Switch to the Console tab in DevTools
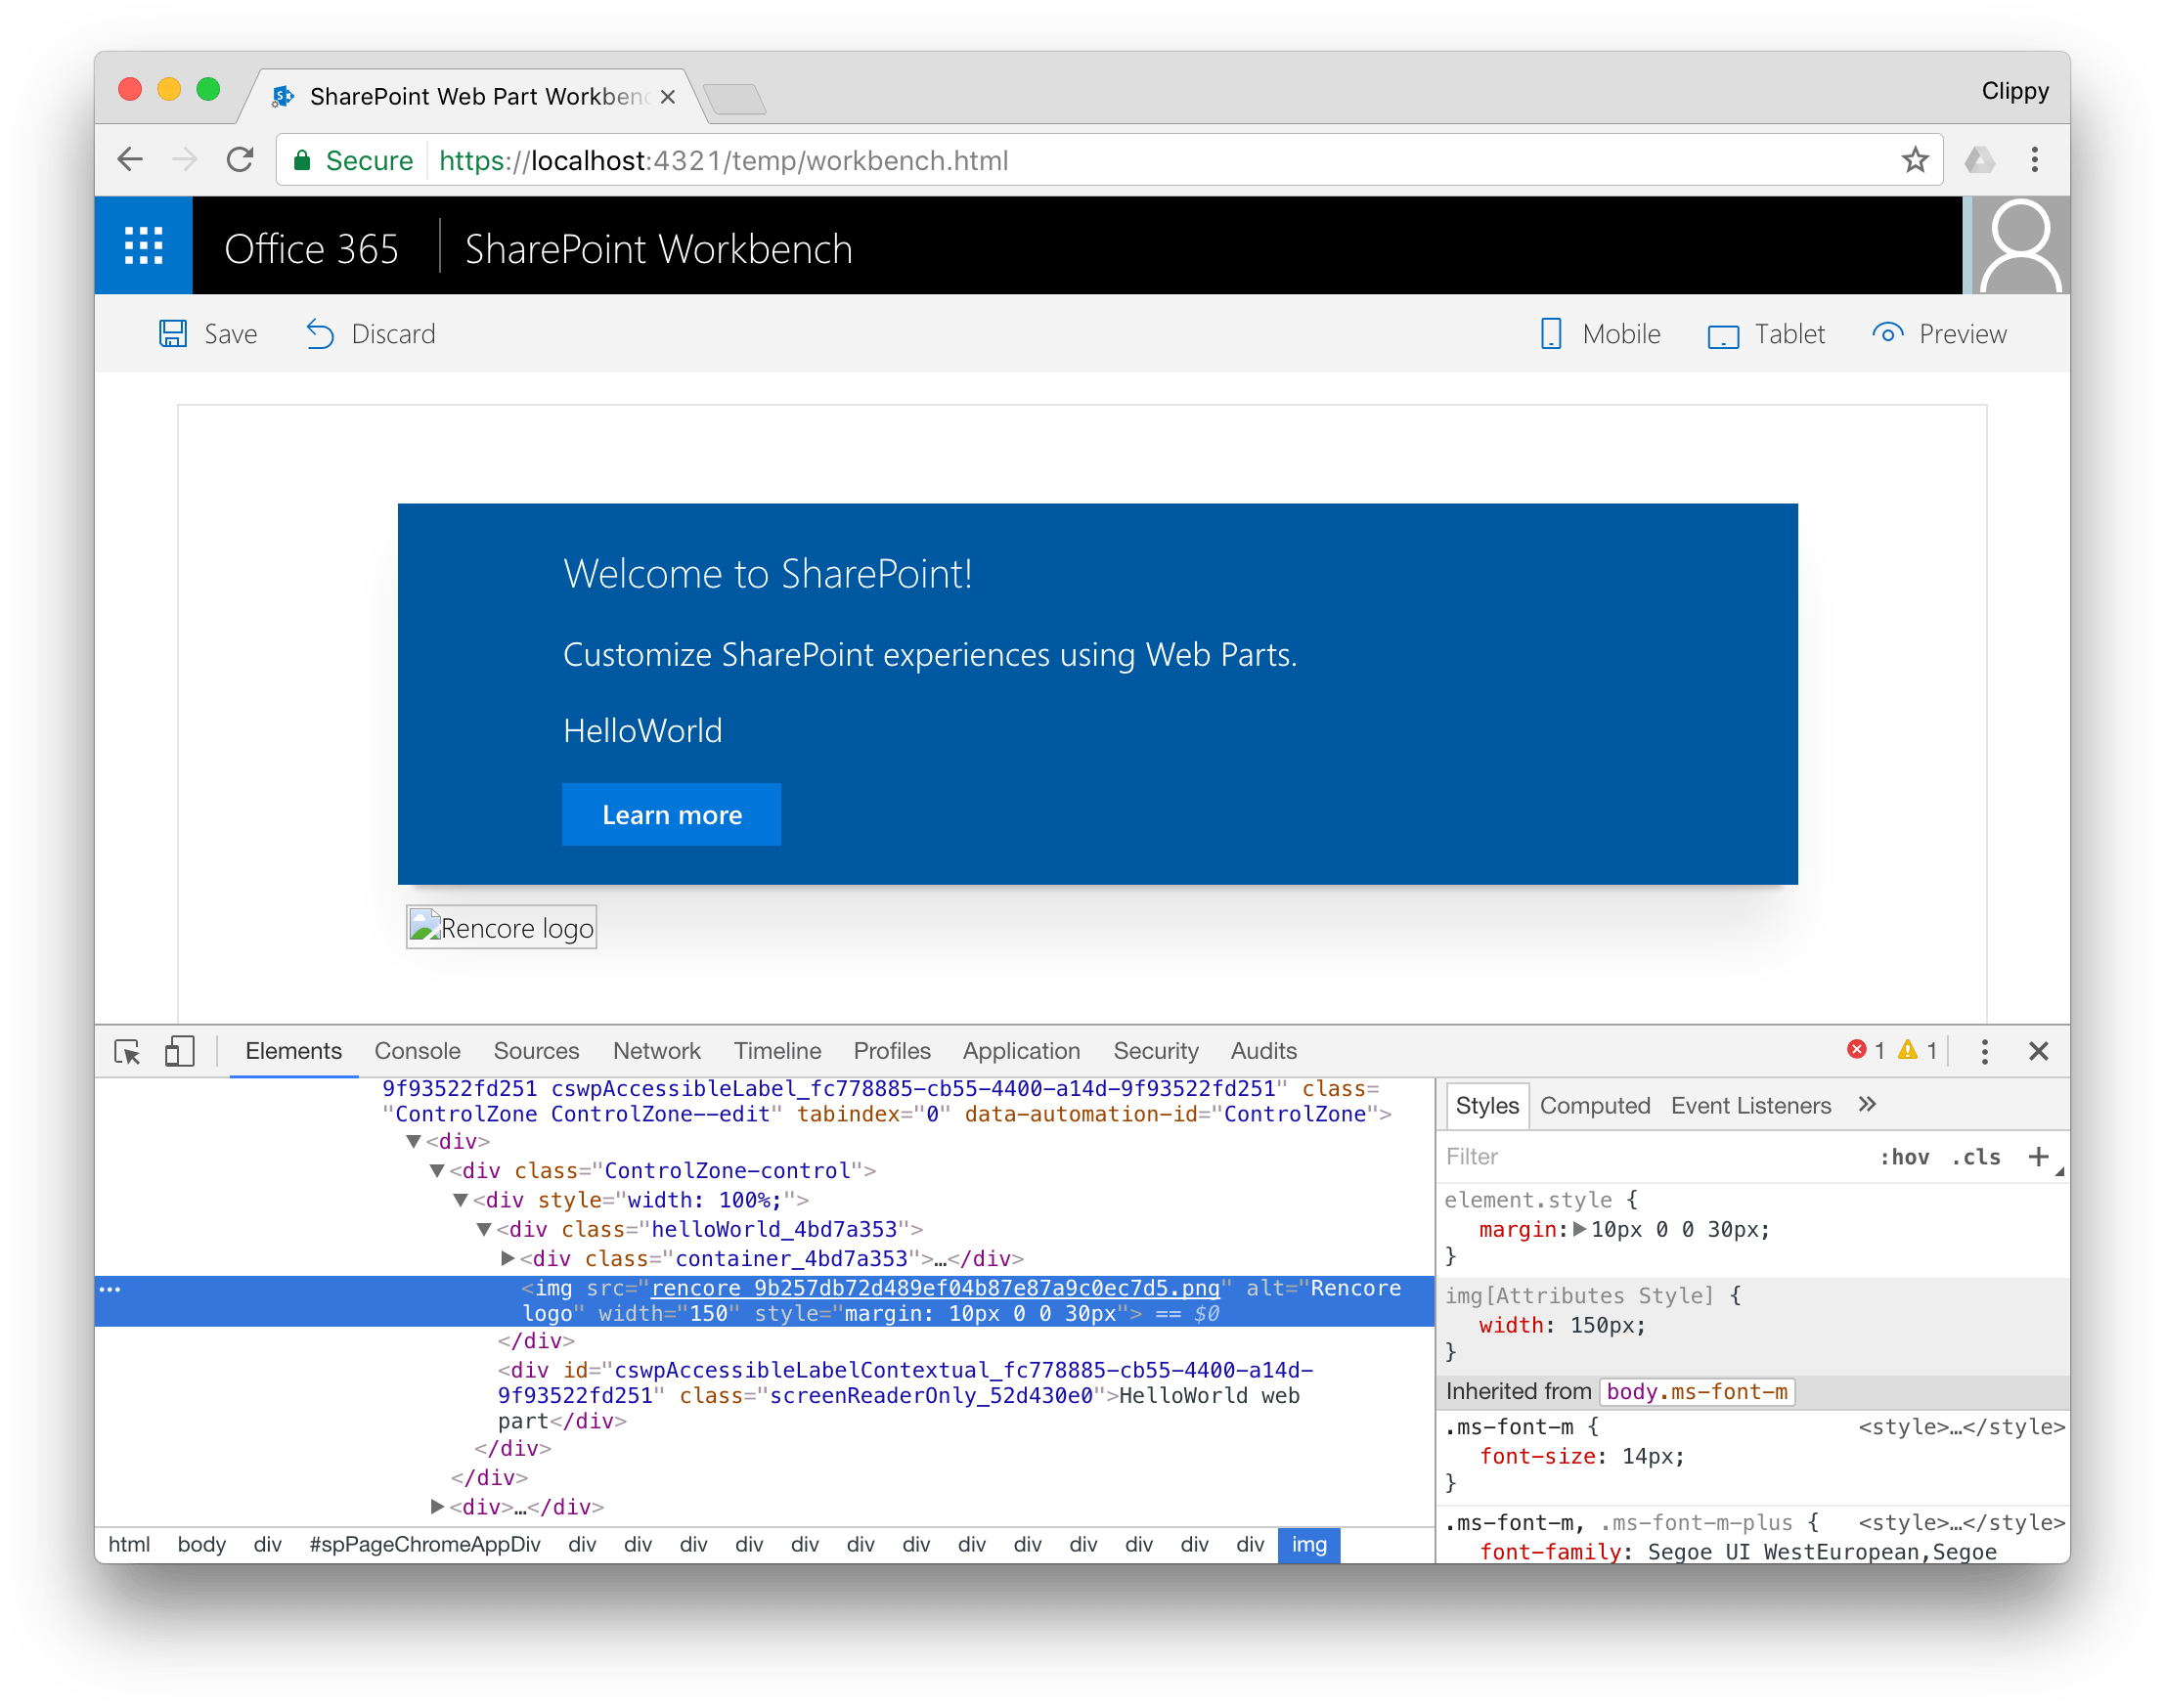2164x1708 pixels. click(417, 1051)
